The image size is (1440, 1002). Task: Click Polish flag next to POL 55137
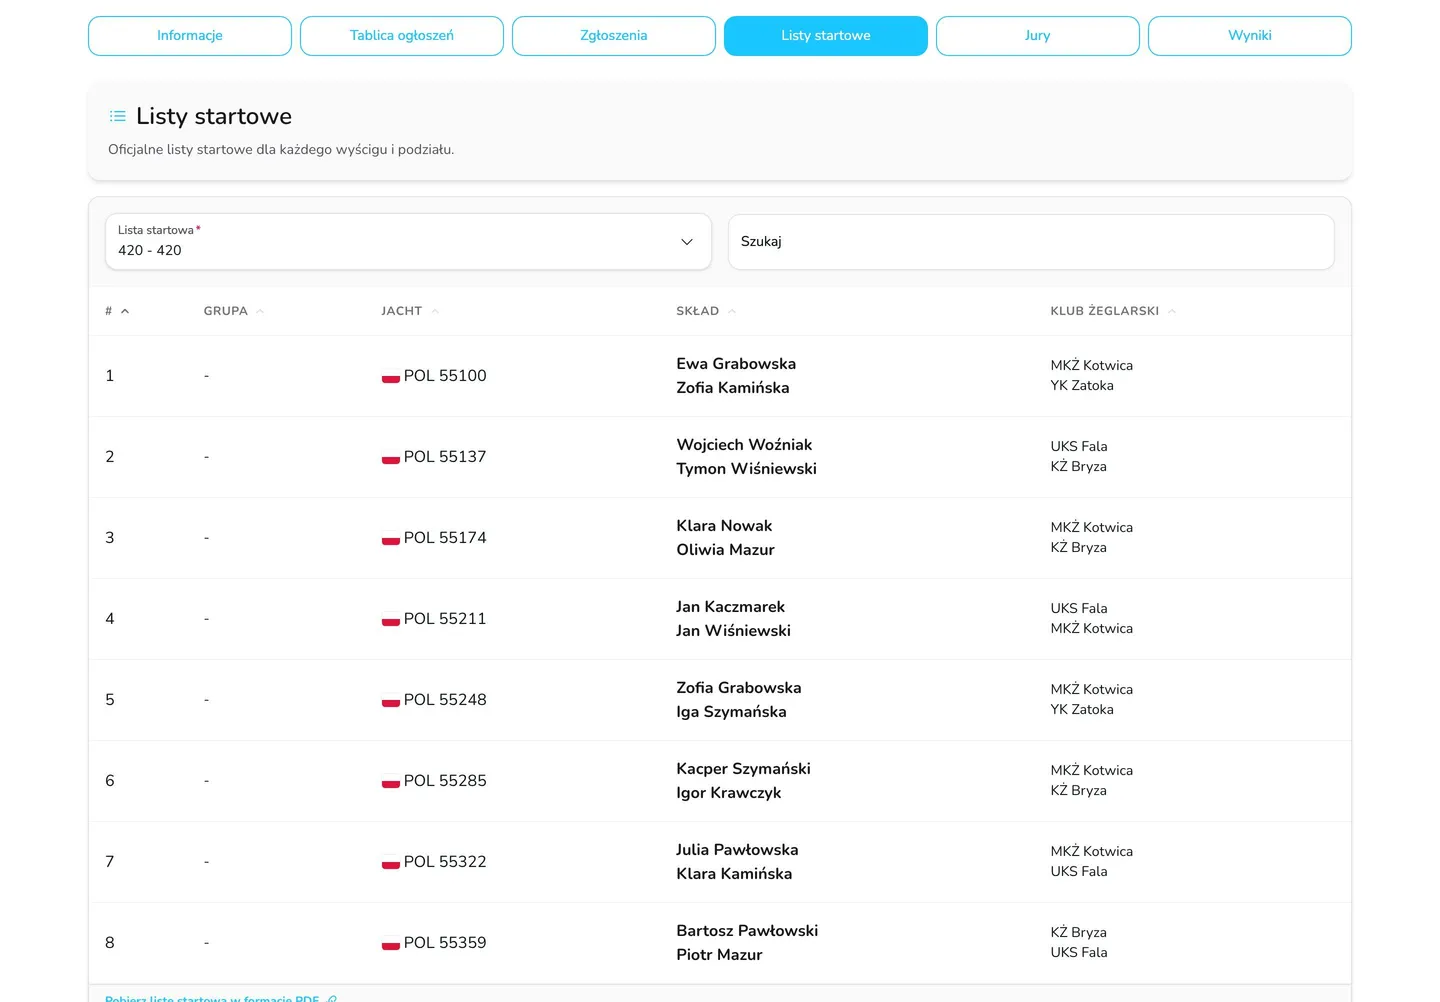click(391, 458)
